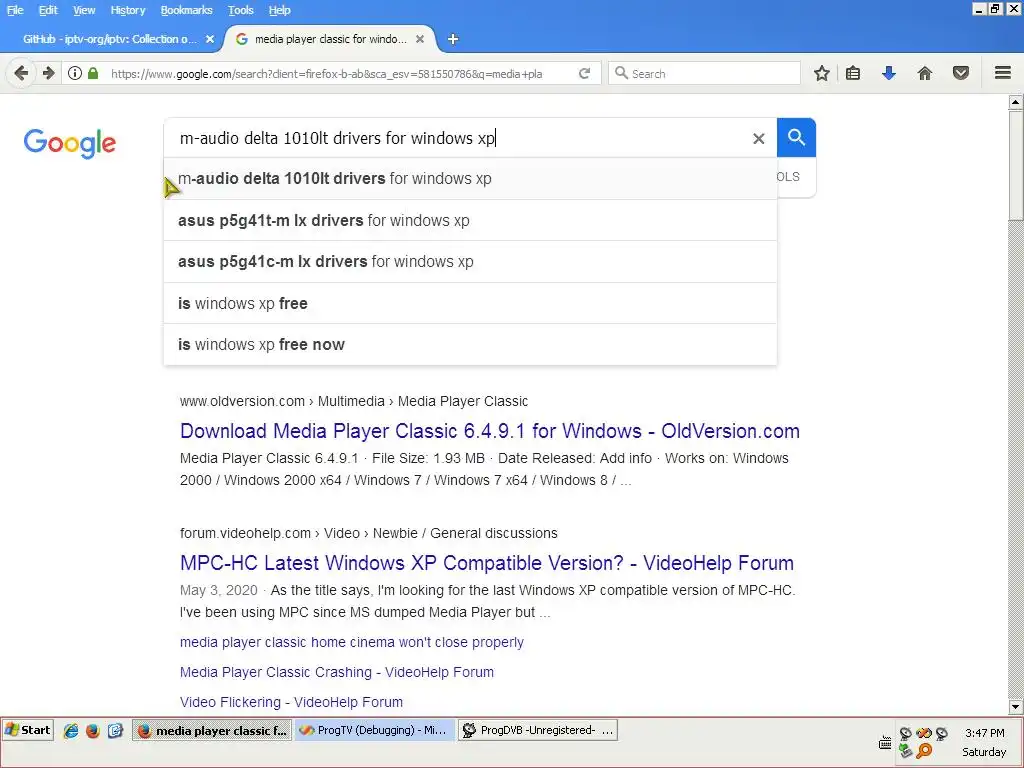Open MPC-HC Latest Windows XP Compatible Version result
This screenshot has width=1024, height=768.
coord(487,563)
